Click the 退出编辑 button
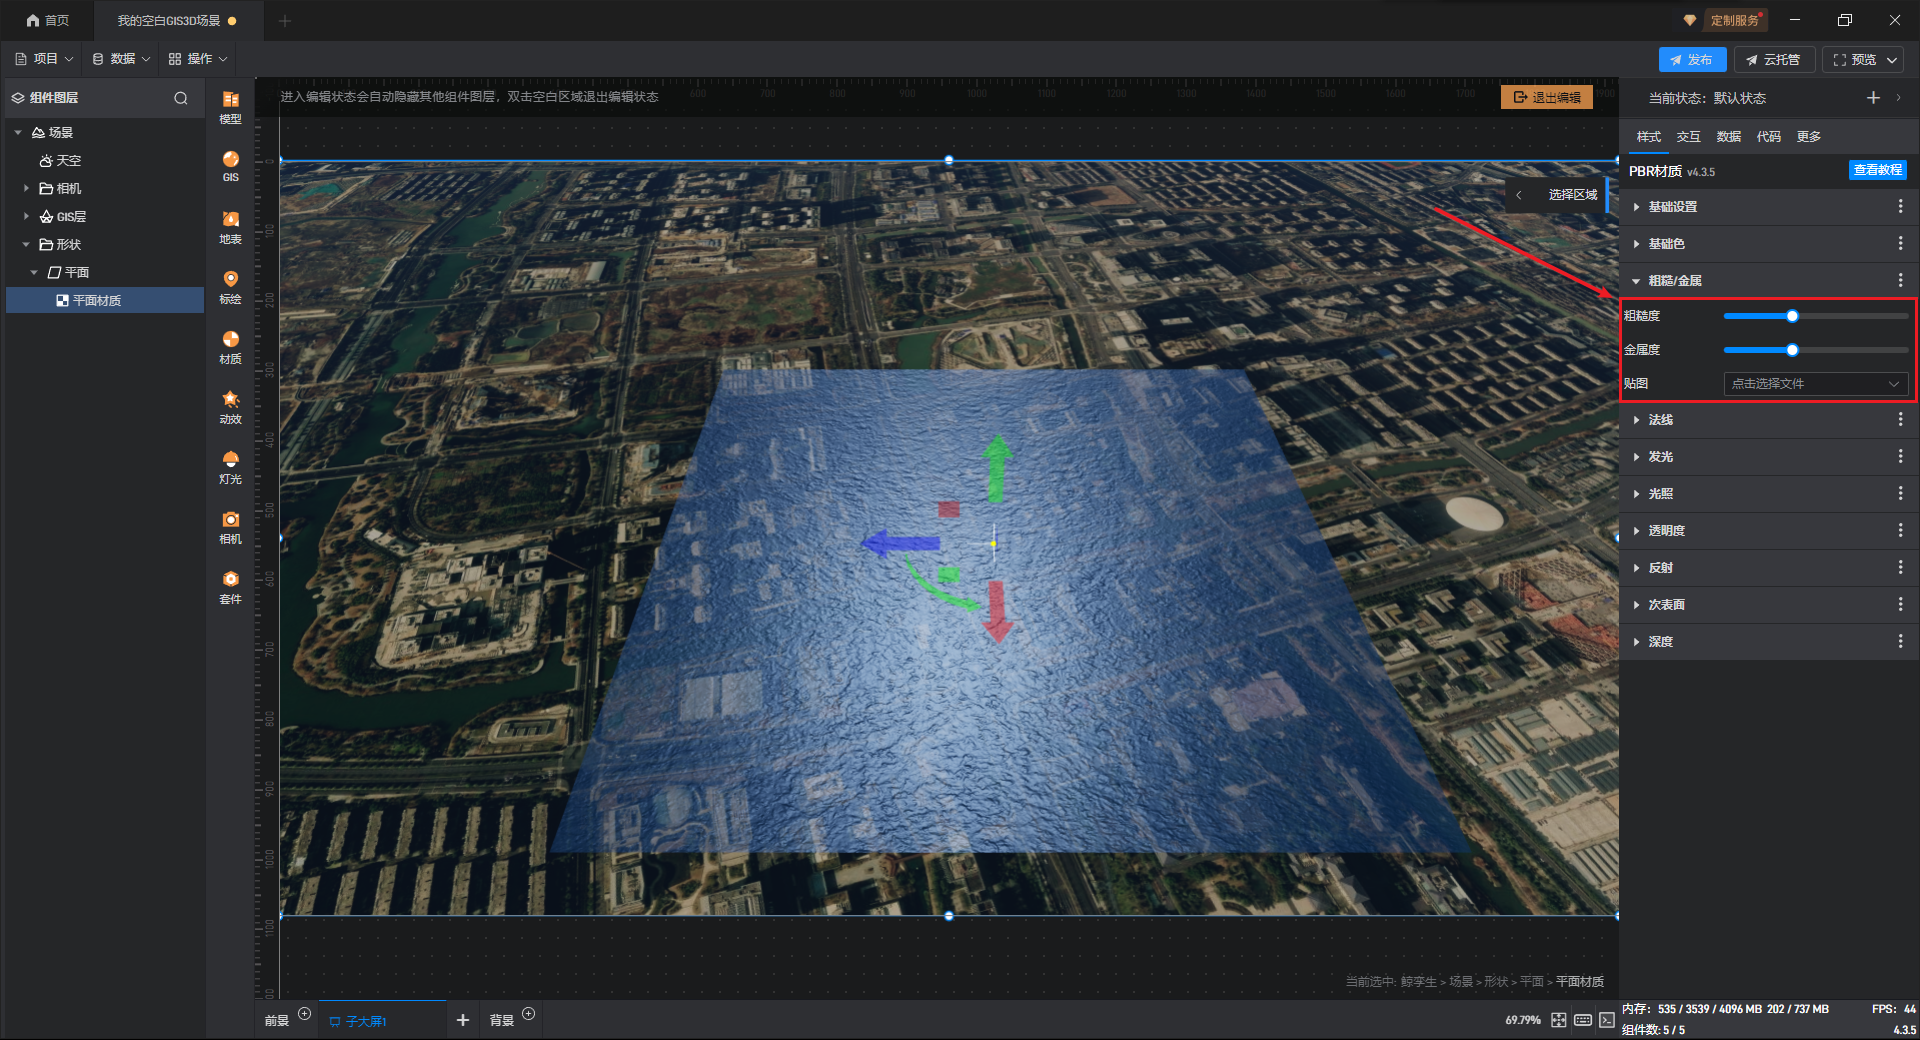Screen dimensions: 1920x1040 point(1546,97)
